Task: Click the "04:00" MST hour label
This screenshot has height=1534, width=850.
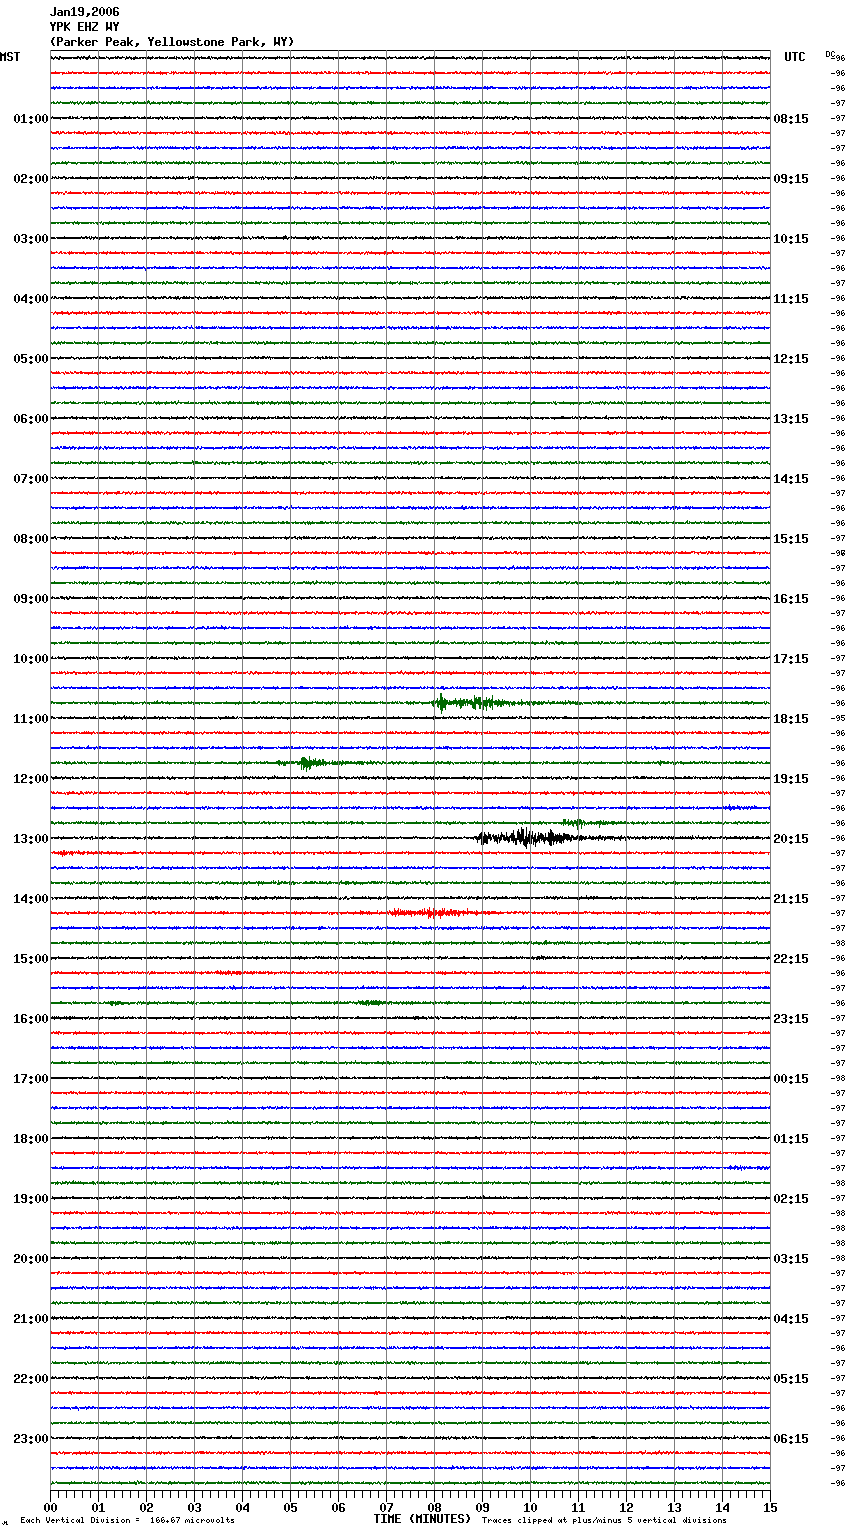Action: click(x=30, y=299)
